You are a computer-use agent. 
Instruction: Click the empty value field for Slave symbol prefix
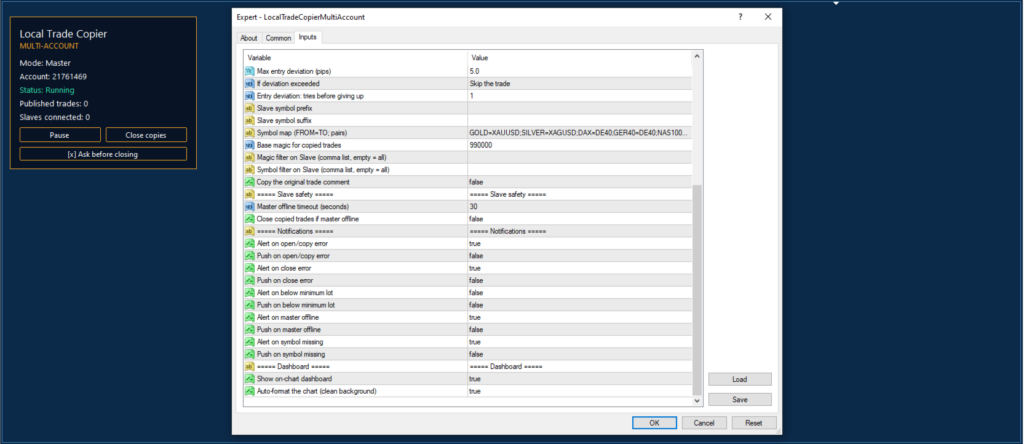(580, 108)
